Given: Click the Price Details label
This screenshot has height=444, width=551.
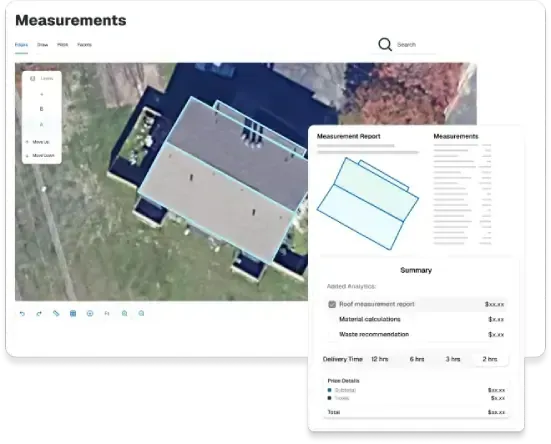Looking at the screenshot, I should click(x=343, y=381).
